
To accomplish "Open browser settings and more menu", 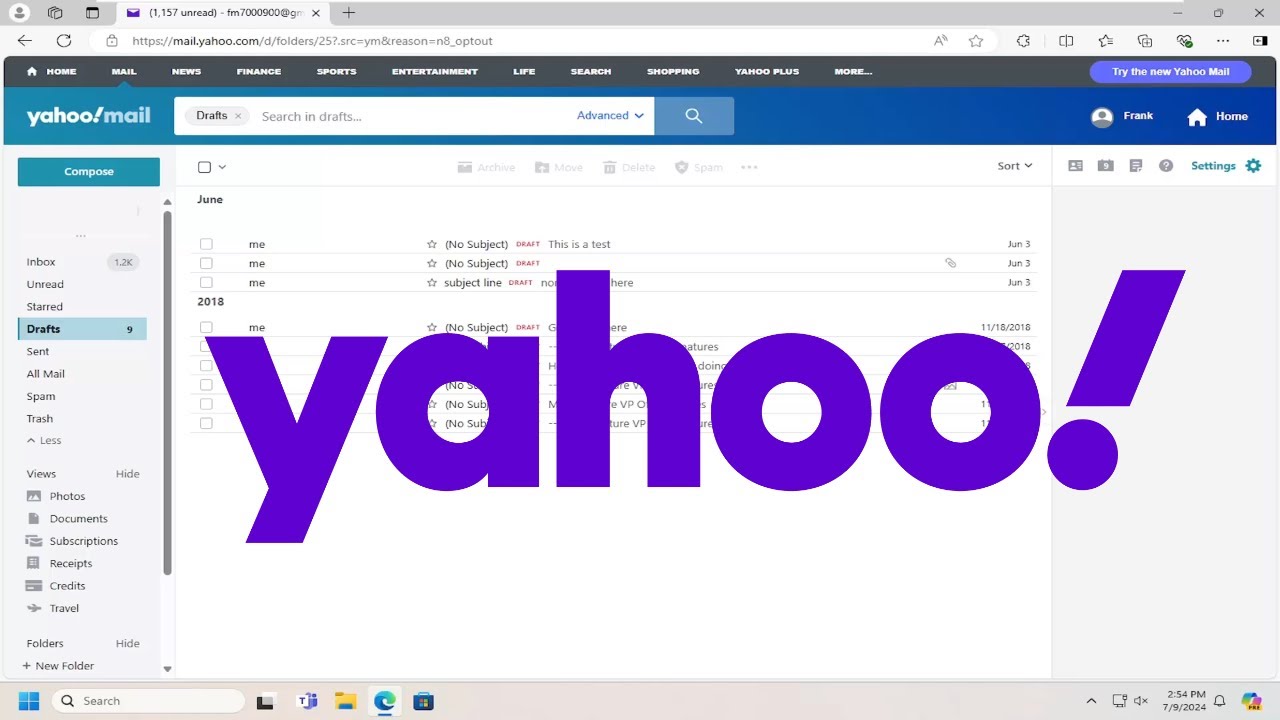I will point(1223,41).
